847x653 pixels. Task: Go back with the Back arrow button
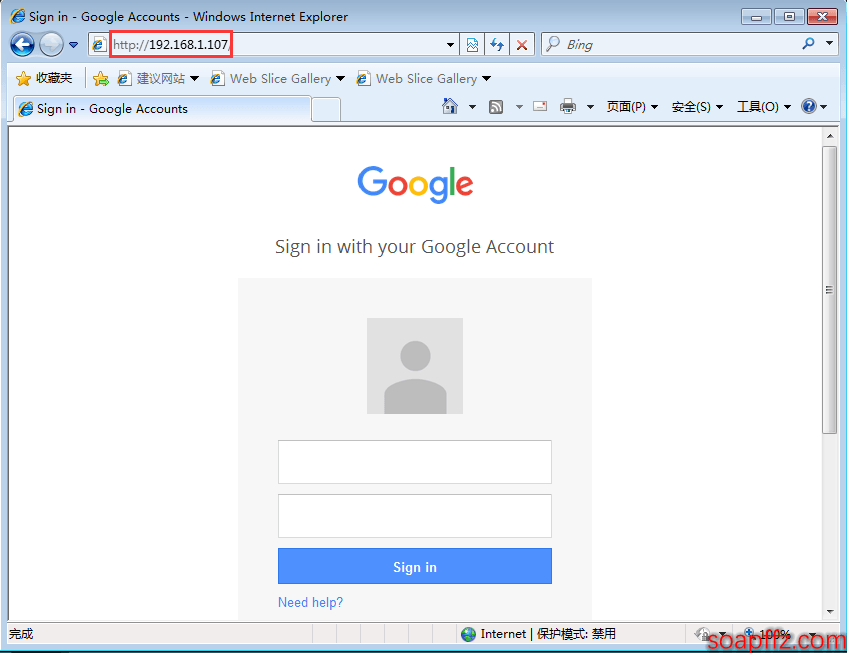[23, 44]
